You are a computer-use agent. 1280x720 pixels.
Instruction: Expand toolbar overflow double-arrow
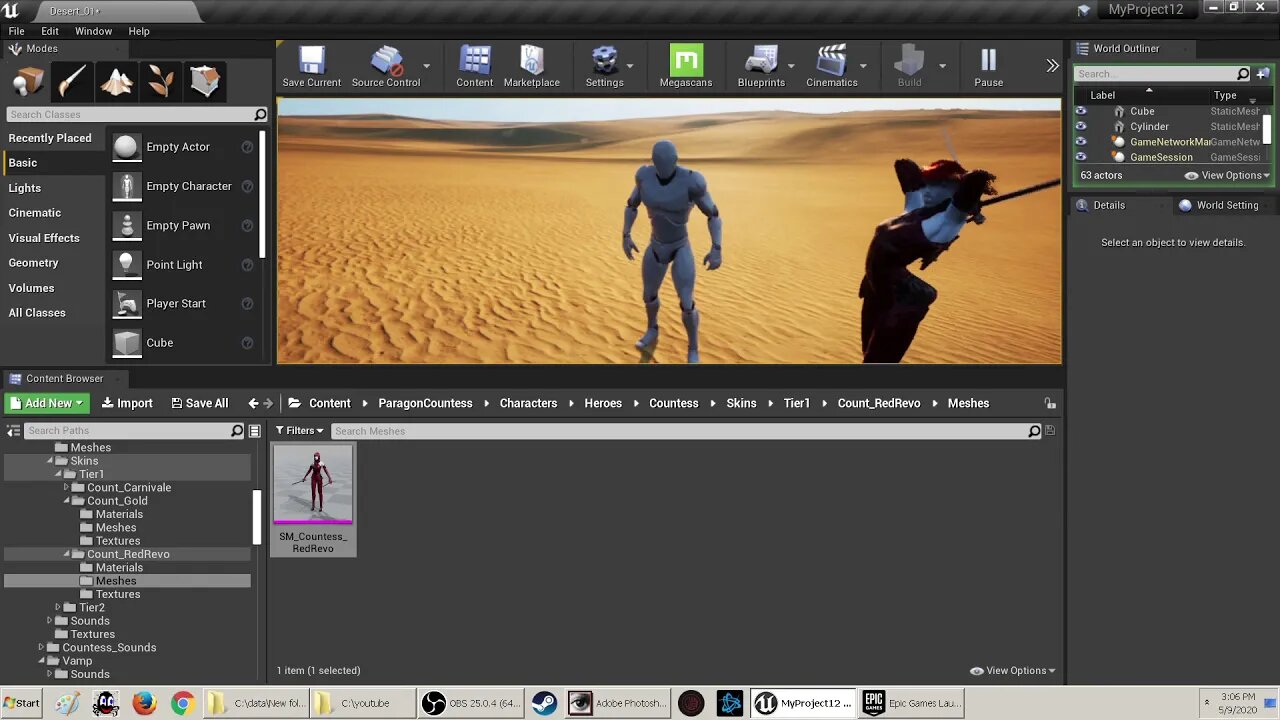(1052, 66)
